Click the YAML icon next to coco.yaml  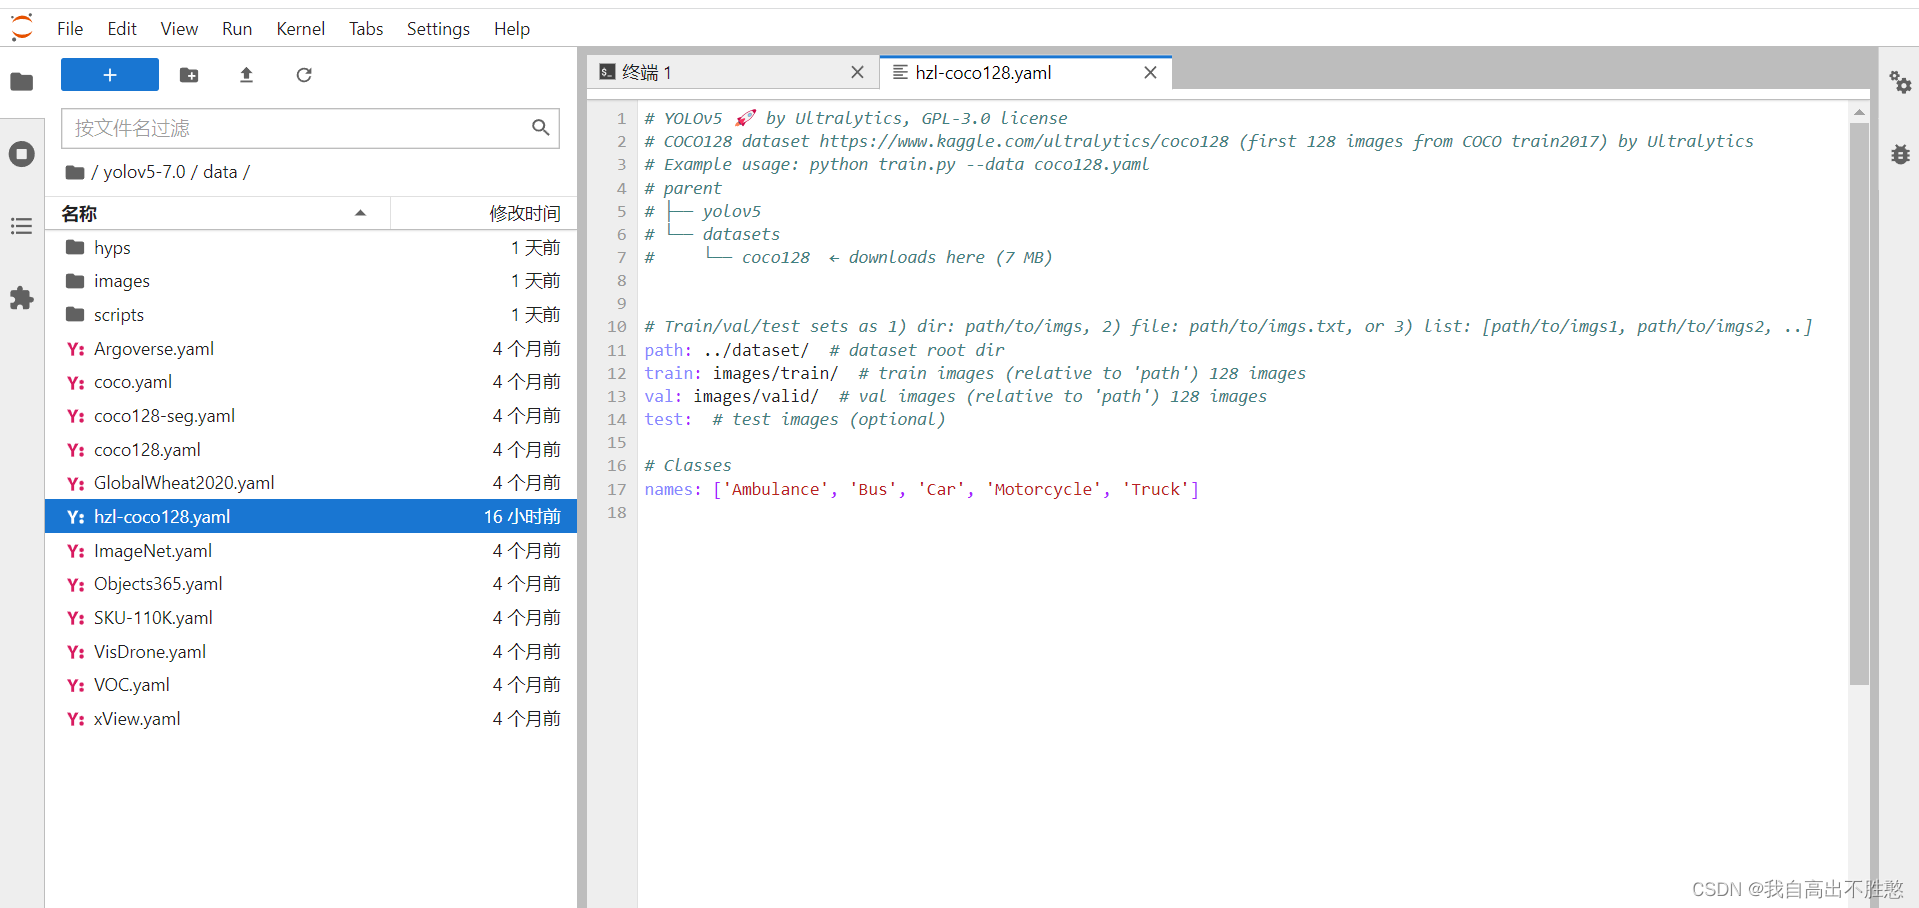click(75, 383)
